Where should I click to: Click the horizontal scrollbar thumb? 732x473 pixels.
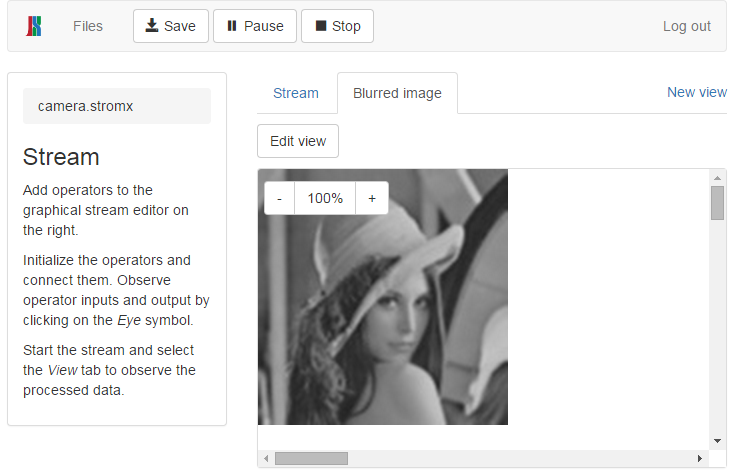tap(311, 459)
